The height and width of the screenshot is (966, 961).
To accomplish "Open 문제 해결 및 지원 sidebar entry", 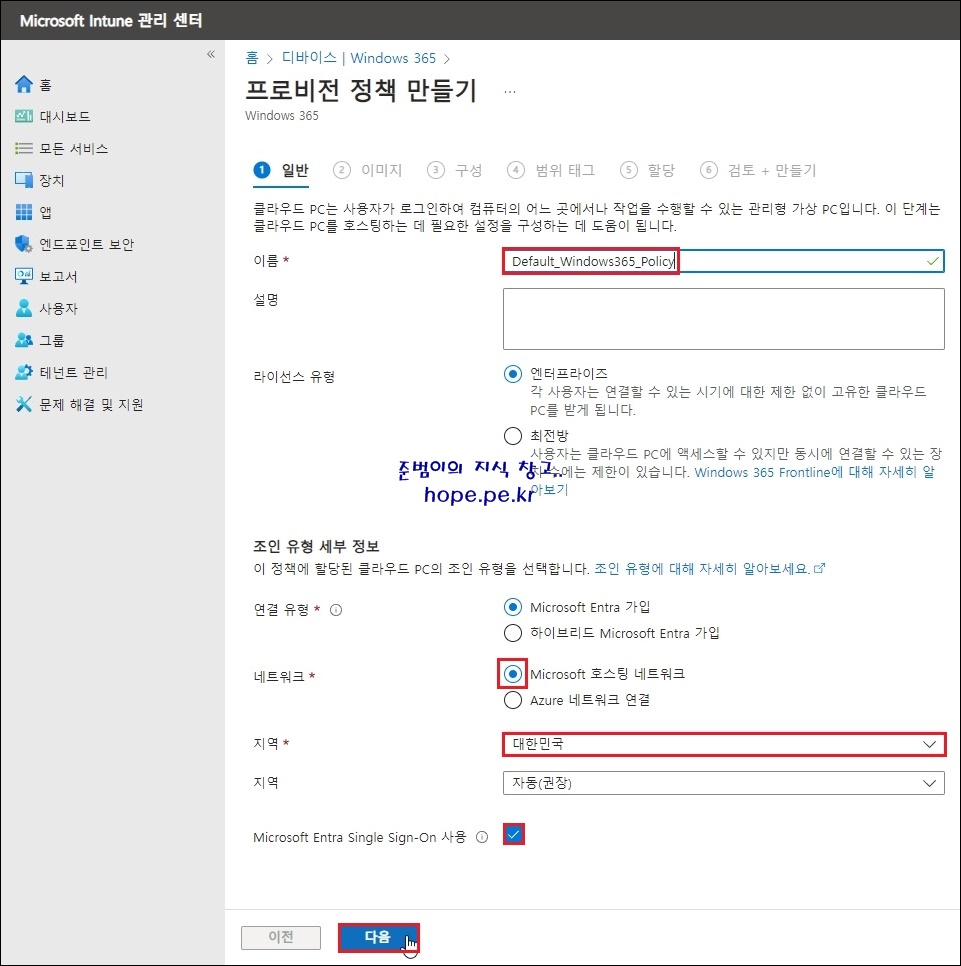I will pyautogui.click(x=91, y=404).
